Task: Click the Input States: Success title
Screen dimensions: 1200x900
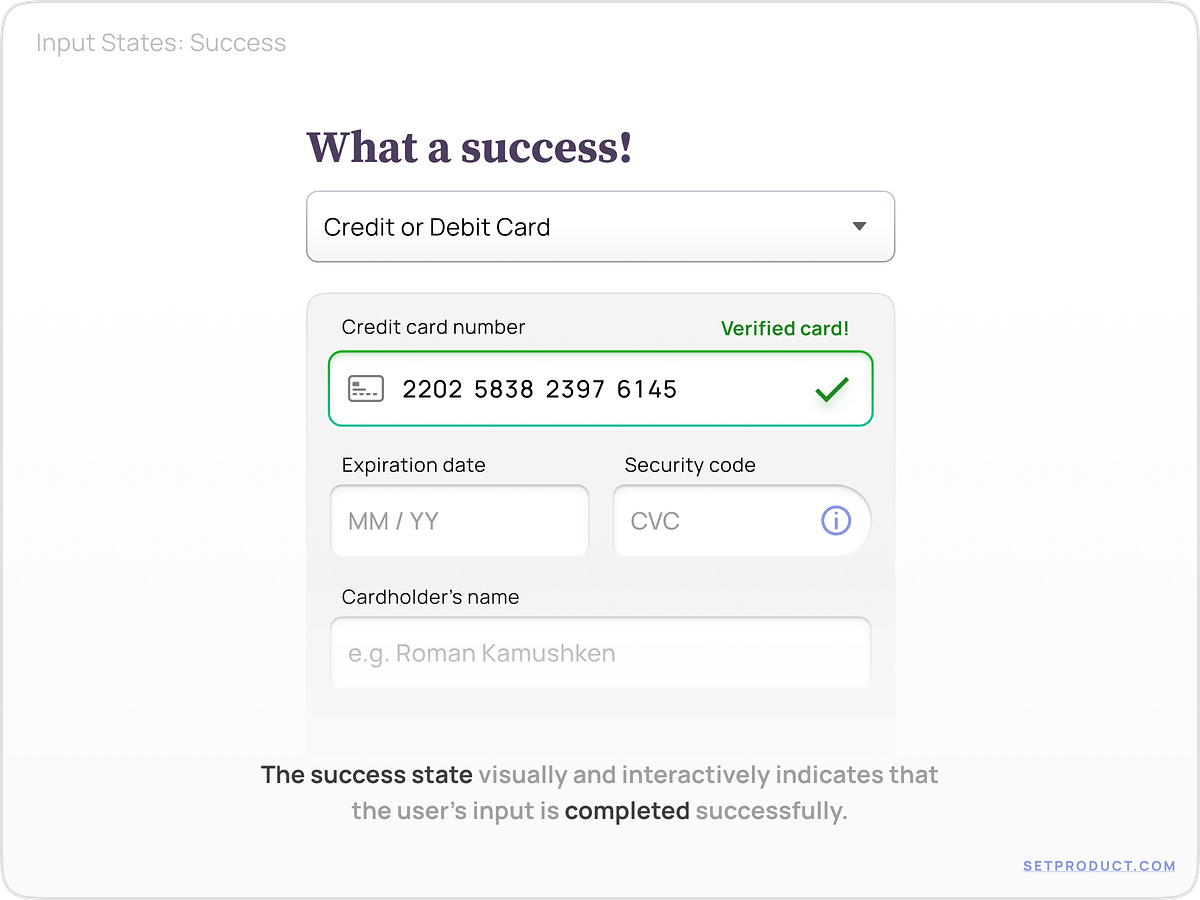Action: (161, 43)
